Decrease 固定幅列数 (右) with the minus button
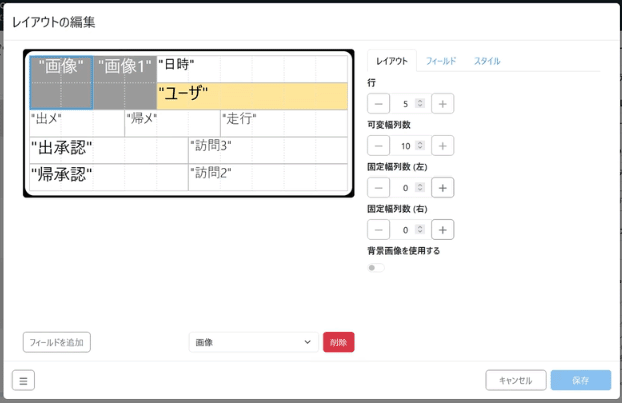This screenshot has height=403, width=622. pyautogui.click(x=379, y=229)
